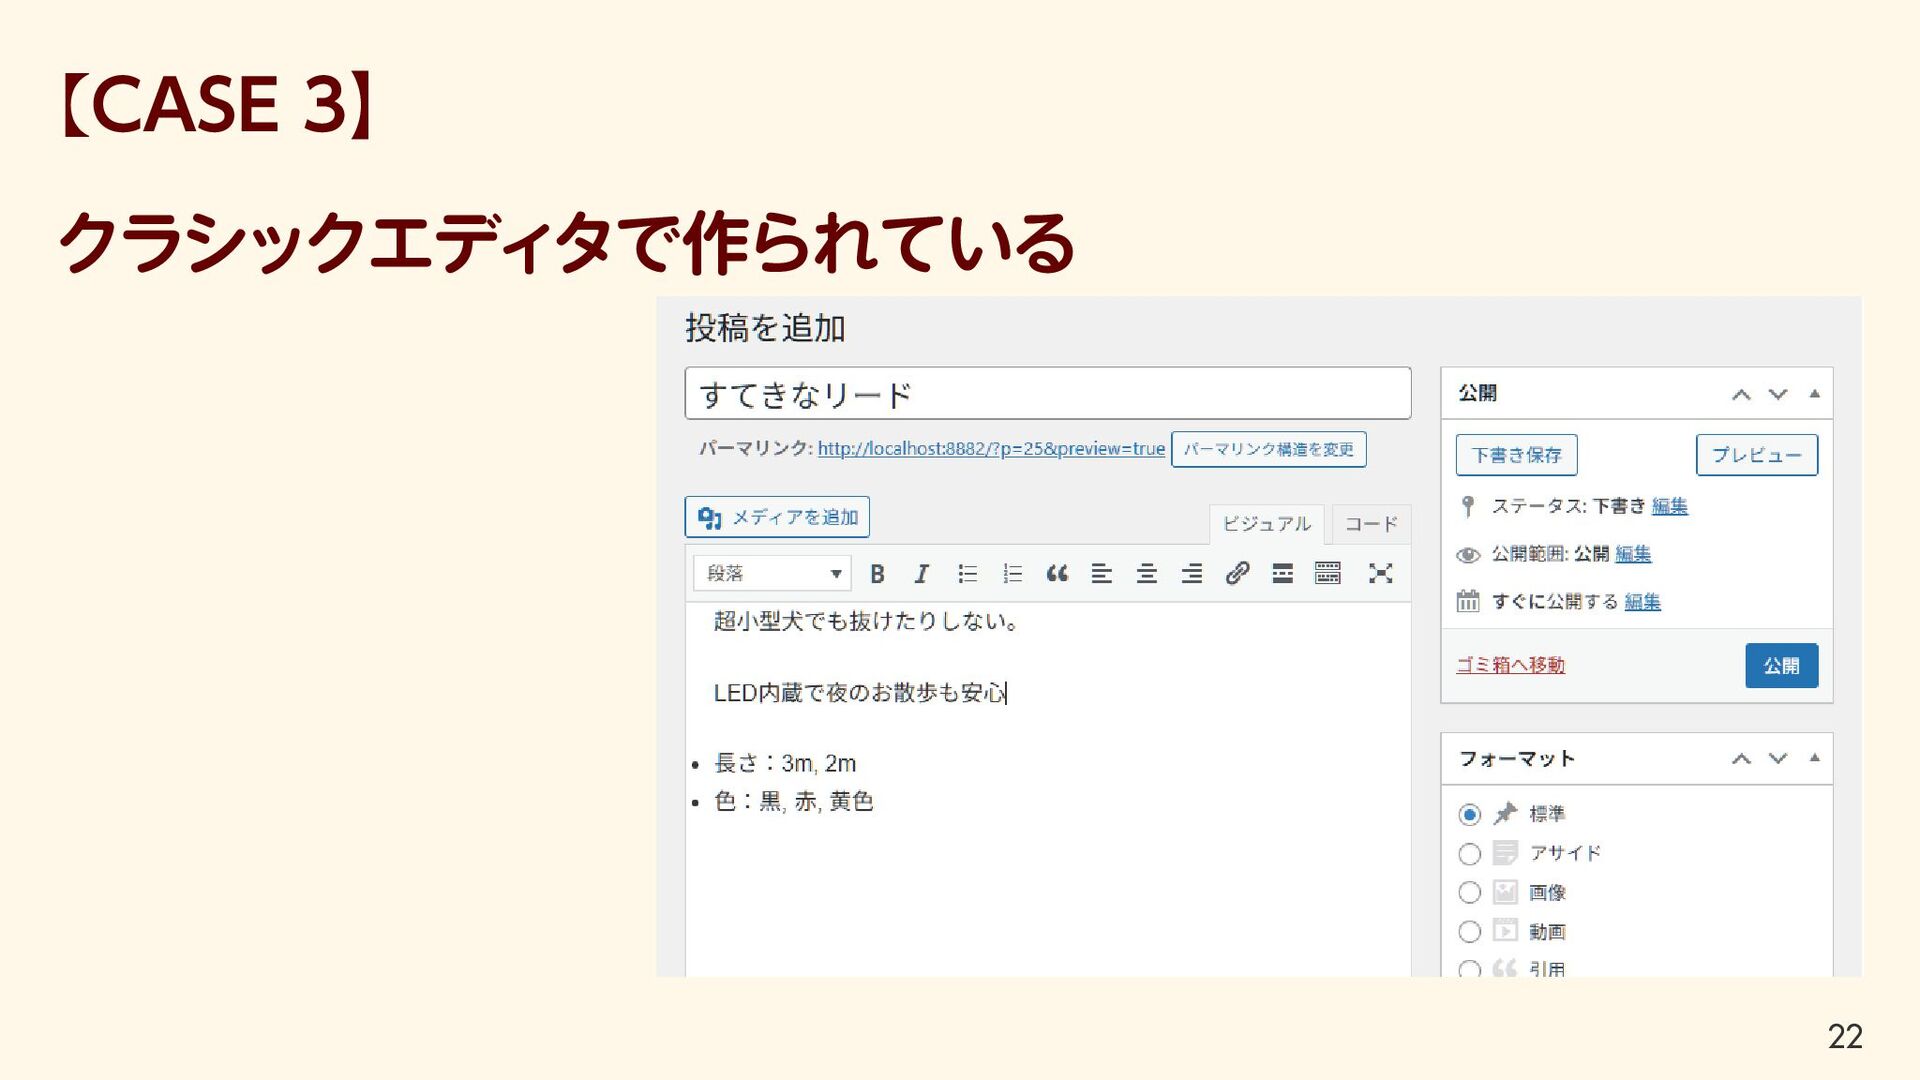Collapse the 公開 panel with triangle toggle
The height and width of the screenshot is (1080, 1920).
[x=1814, y=394]
